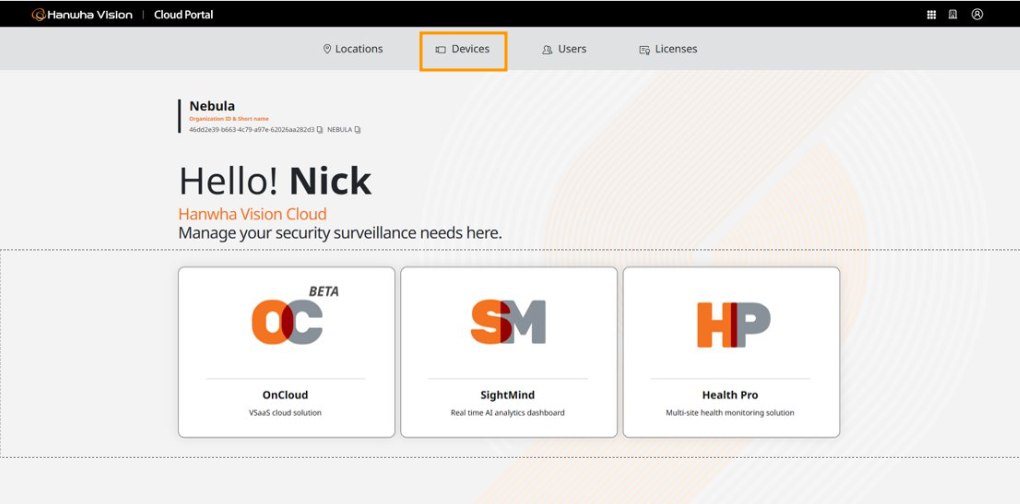Click the OC logo in OnCloud card
The image size is (1020, 504).
click(287, 322)
